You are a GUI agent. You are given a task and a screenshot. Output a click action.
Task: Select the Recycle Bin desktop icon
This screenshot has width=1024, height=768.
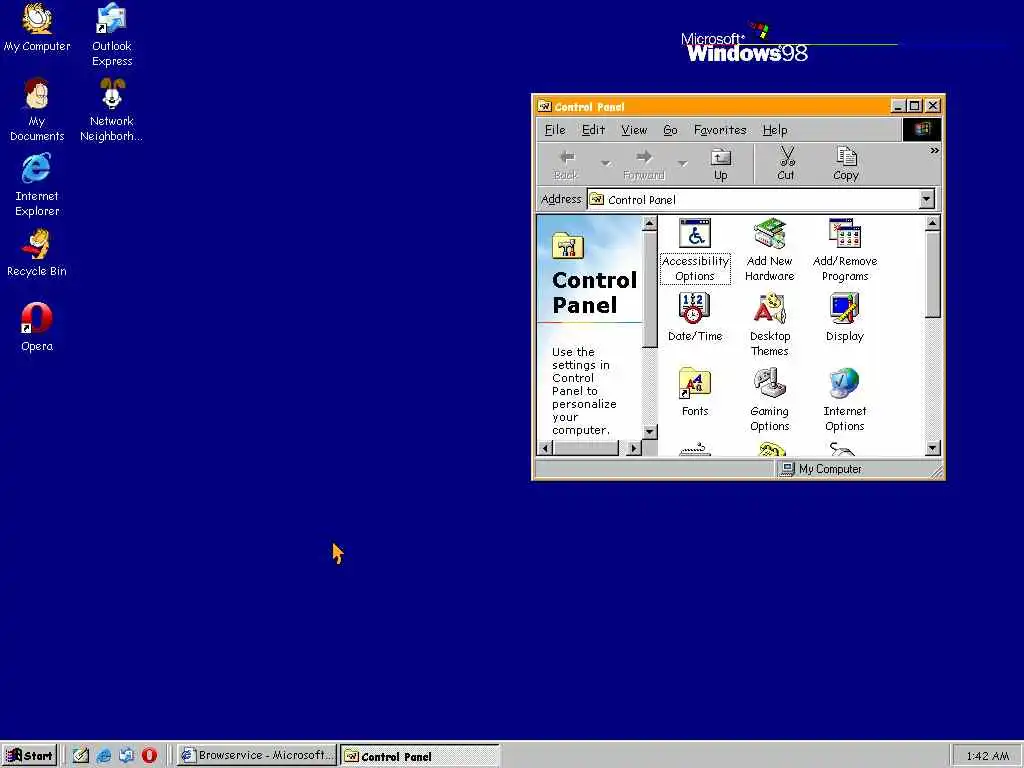pyautogui.click(x=37, y=253)
